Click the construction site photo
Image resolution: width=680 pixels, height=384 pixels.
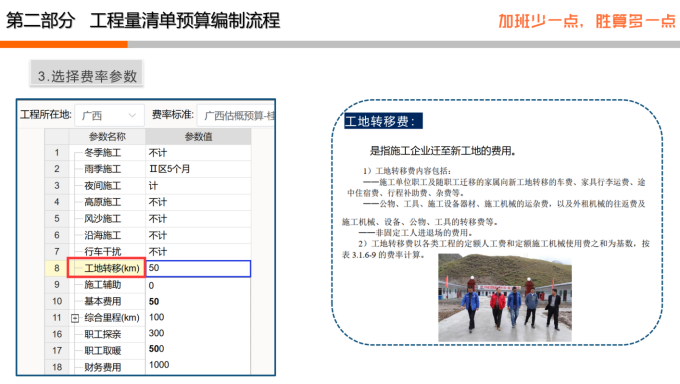pos(504,298)
